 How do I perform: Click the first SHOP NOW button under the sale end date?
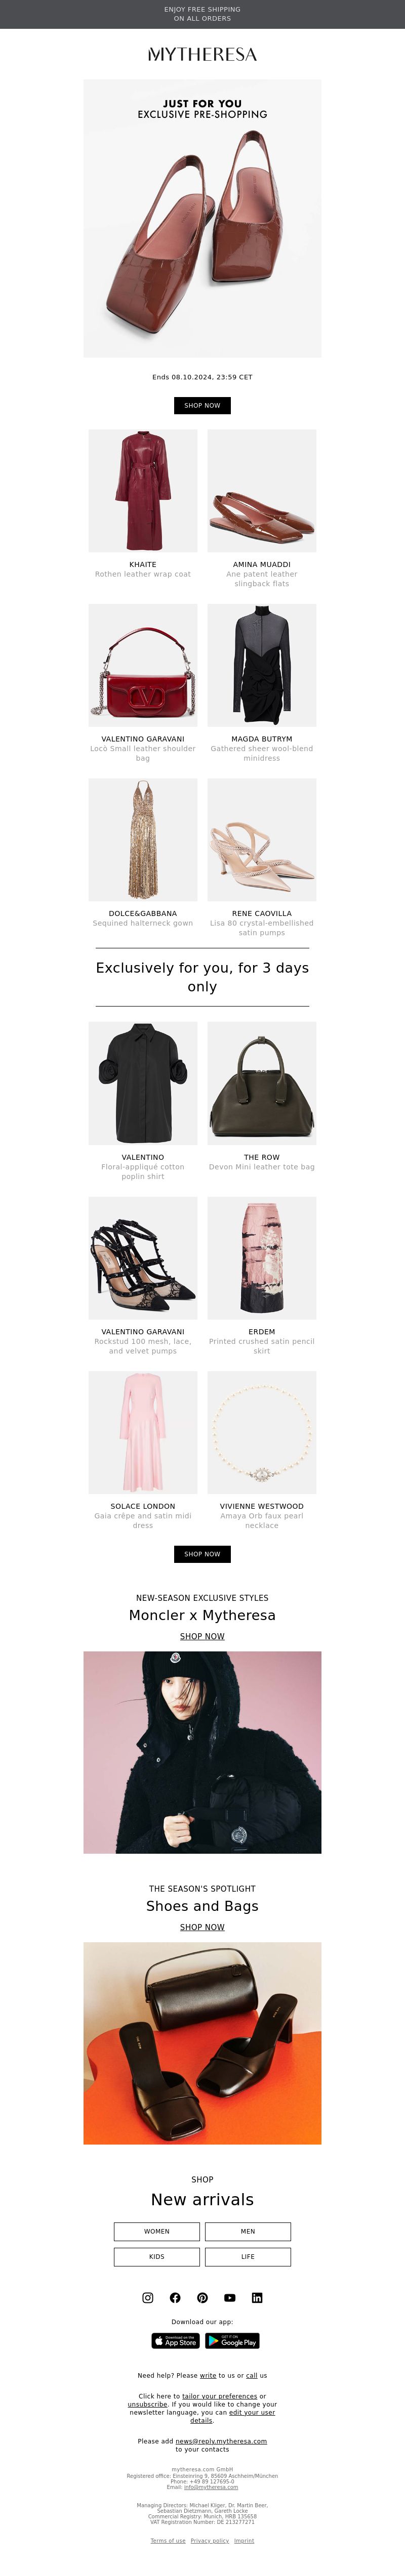[202, 405]
